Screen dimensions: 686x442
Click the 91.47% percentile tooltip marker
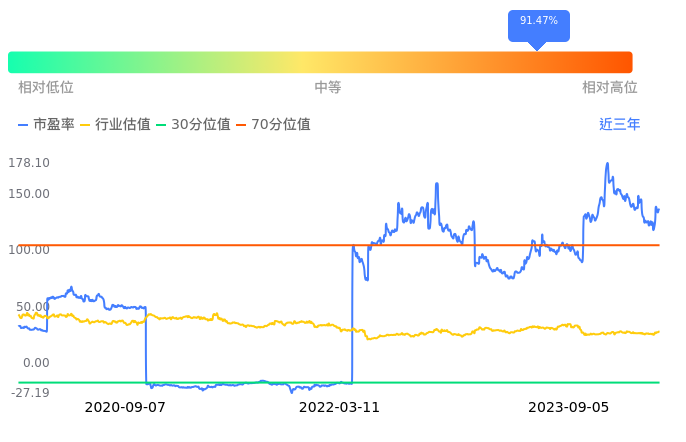coord(538,22)
